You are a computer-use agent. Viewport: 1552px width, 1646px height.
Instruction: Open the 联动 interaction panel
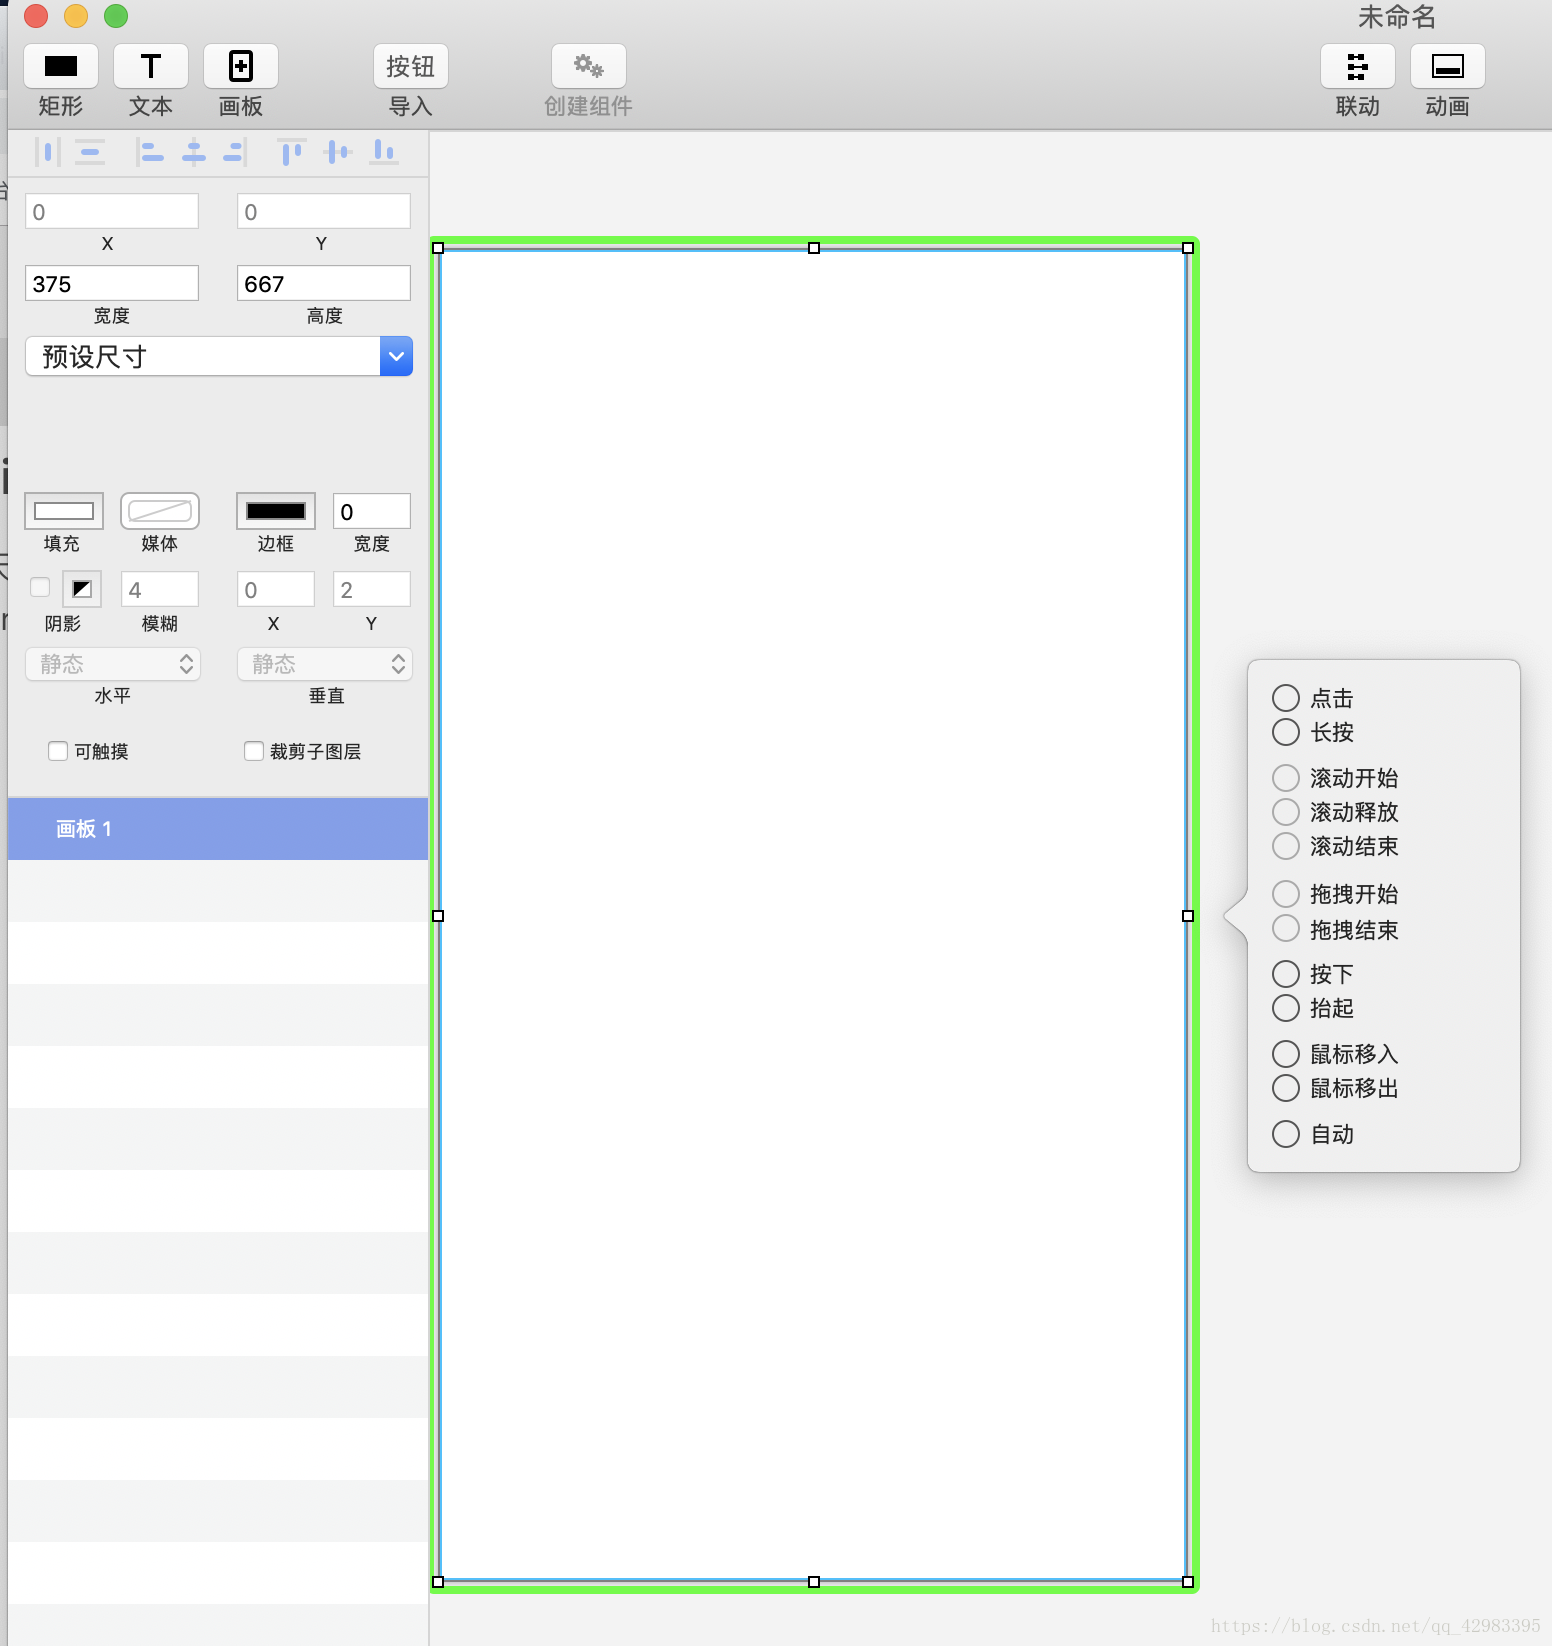pyautogui.click(x=1358, y=66)
